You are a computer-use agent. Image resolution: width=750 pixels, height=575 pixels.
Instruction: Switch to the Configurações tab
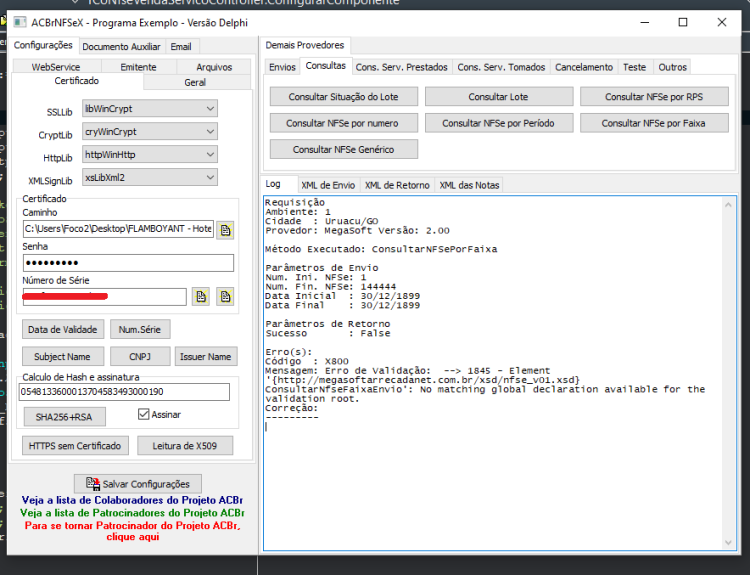click(43, 45)
